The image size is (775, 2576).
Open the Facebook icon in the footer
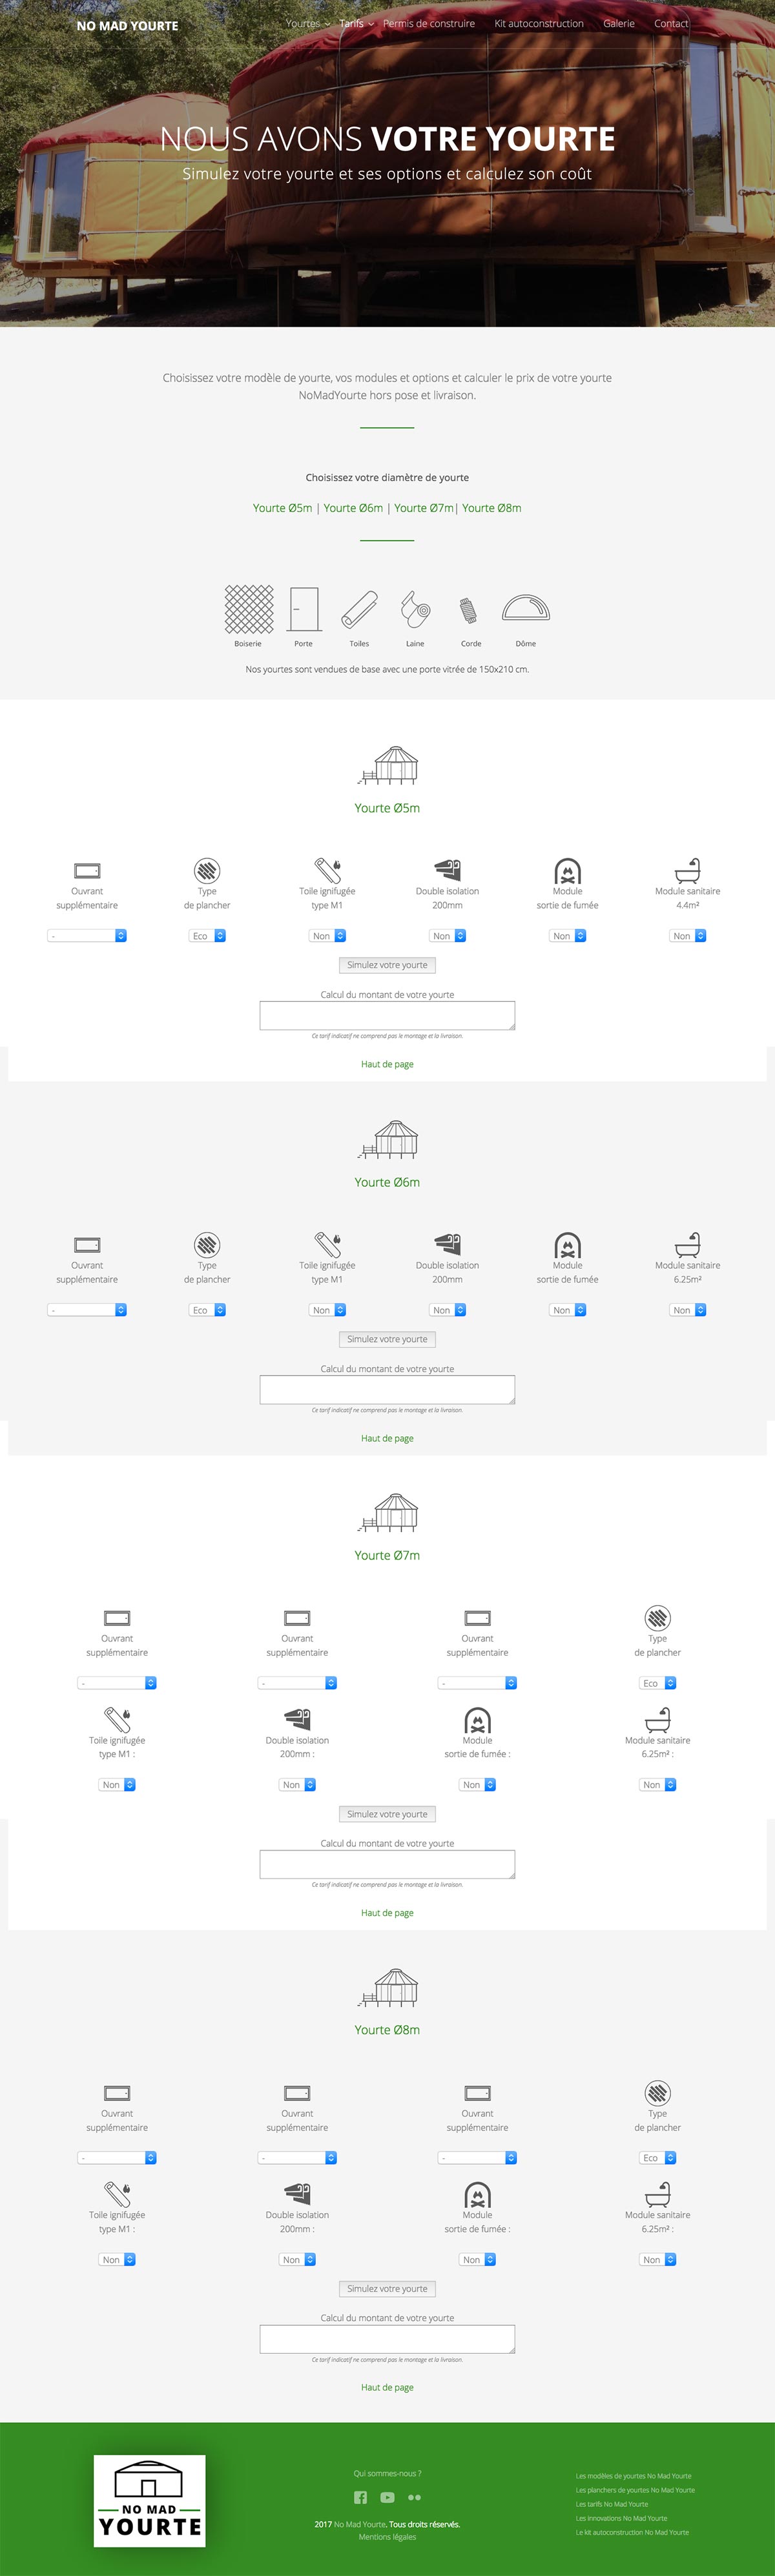(x=360, y=2497)
